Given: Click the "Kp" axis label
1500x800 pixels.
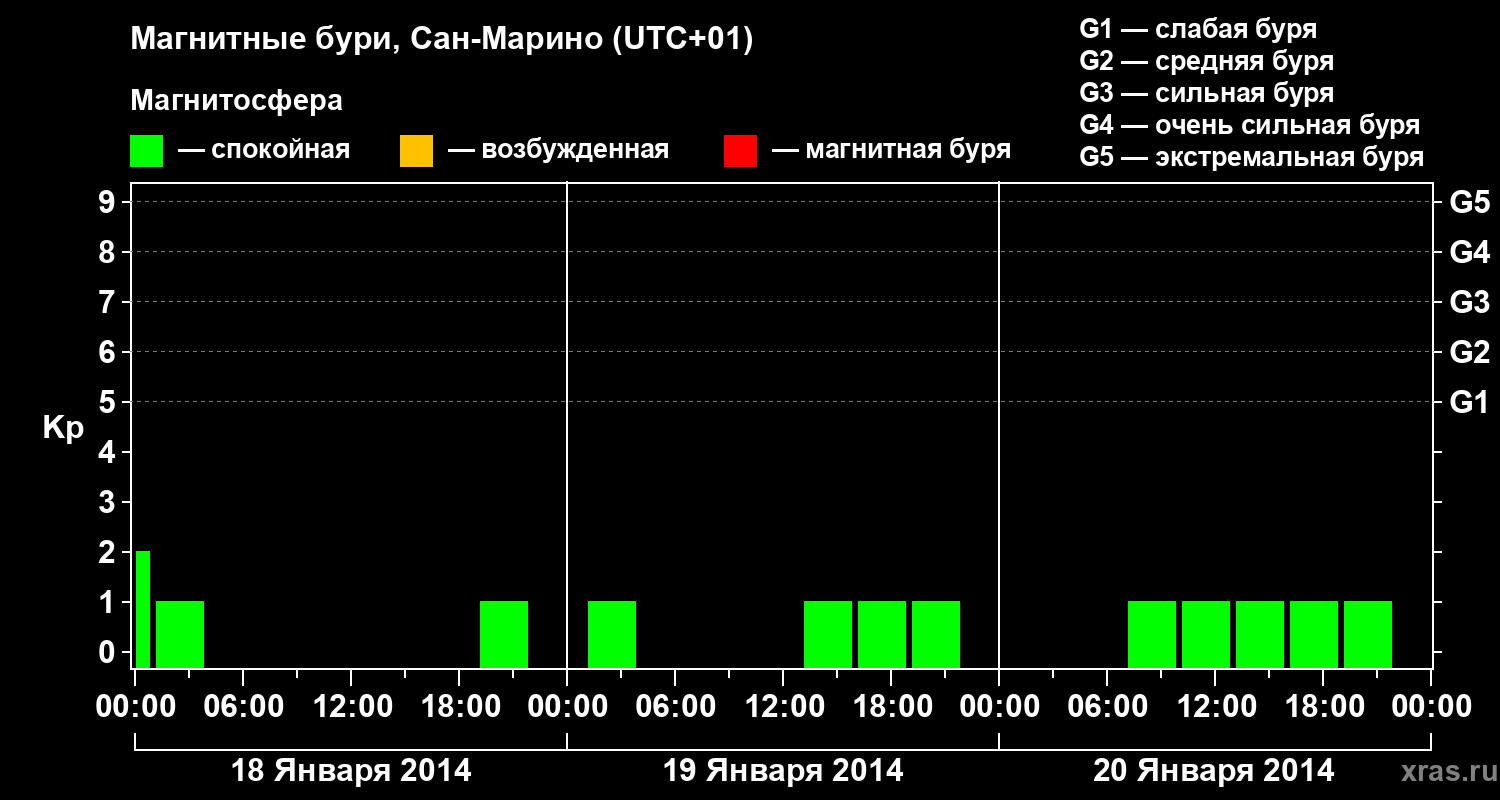Looking at the screenshot, I should pyautogui.click(x=63, y=429).
